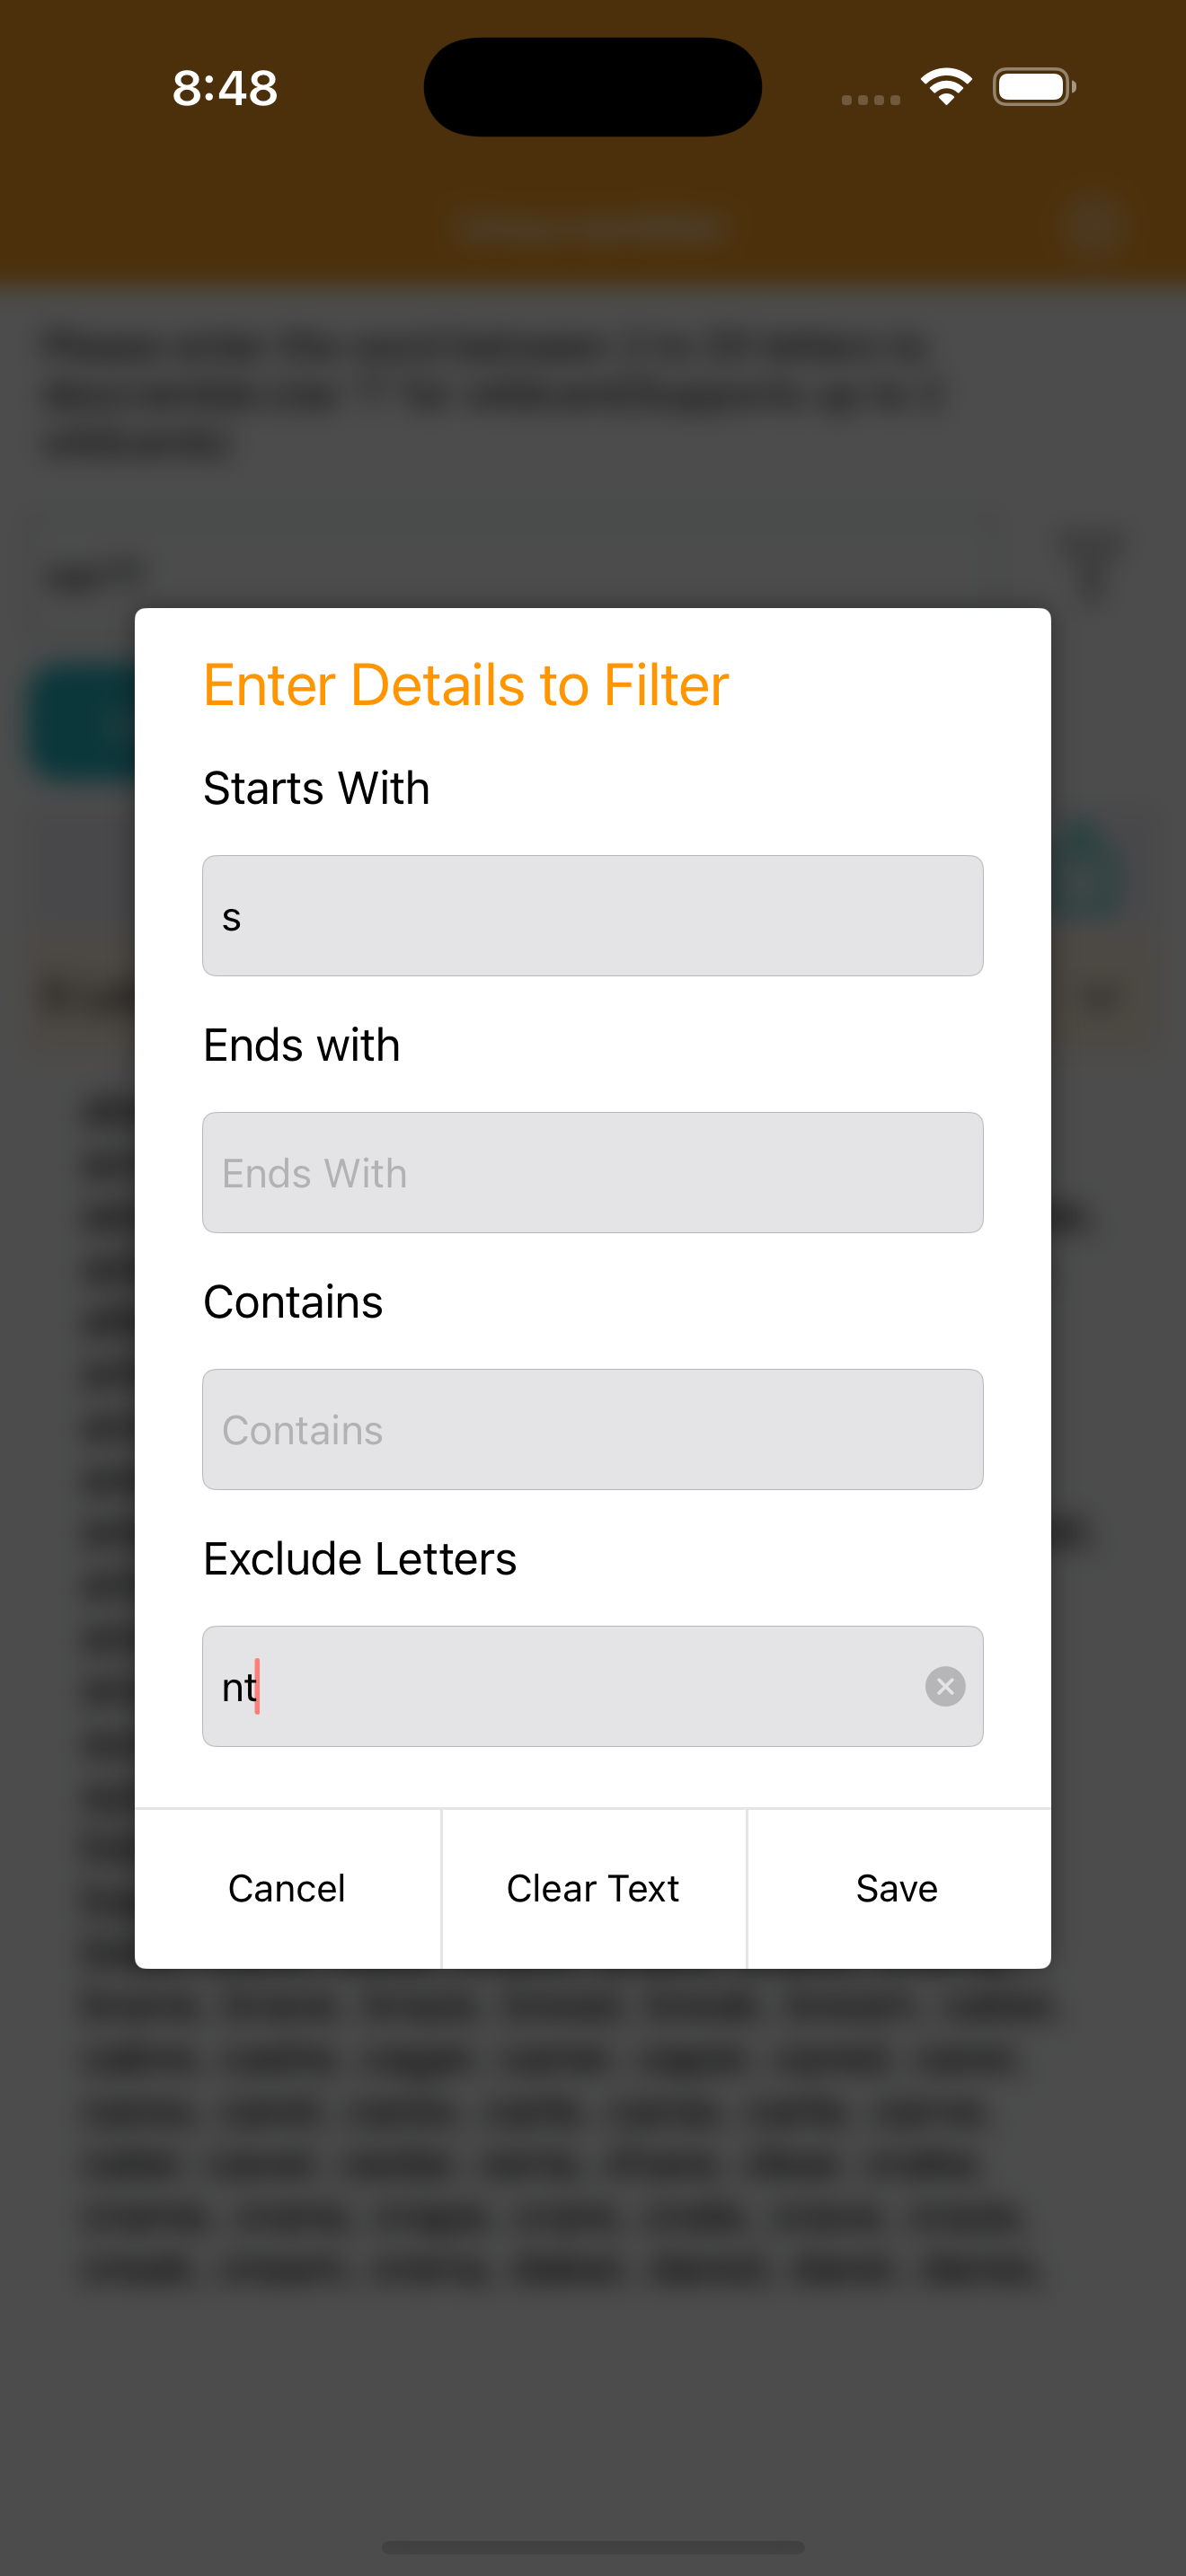Screen dimensions: 1186x2576
Task: Focus the Starts With field containing 's'
Action: coord(593,915)
